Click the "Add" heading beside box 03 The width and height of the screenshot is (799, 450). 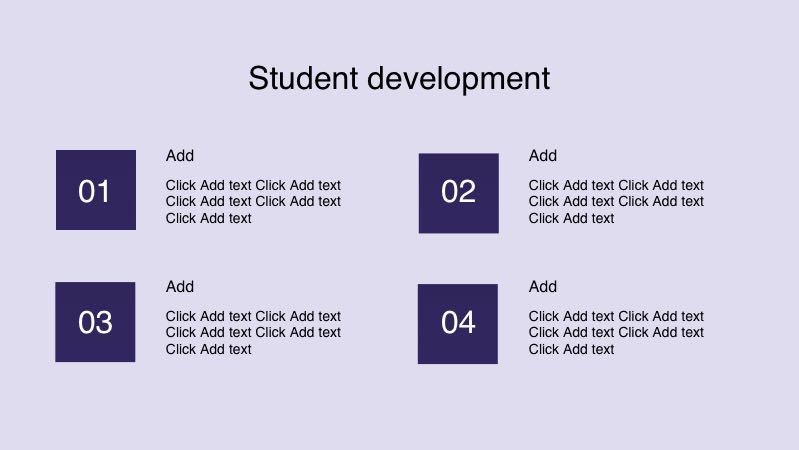click(x=180, y=286)
